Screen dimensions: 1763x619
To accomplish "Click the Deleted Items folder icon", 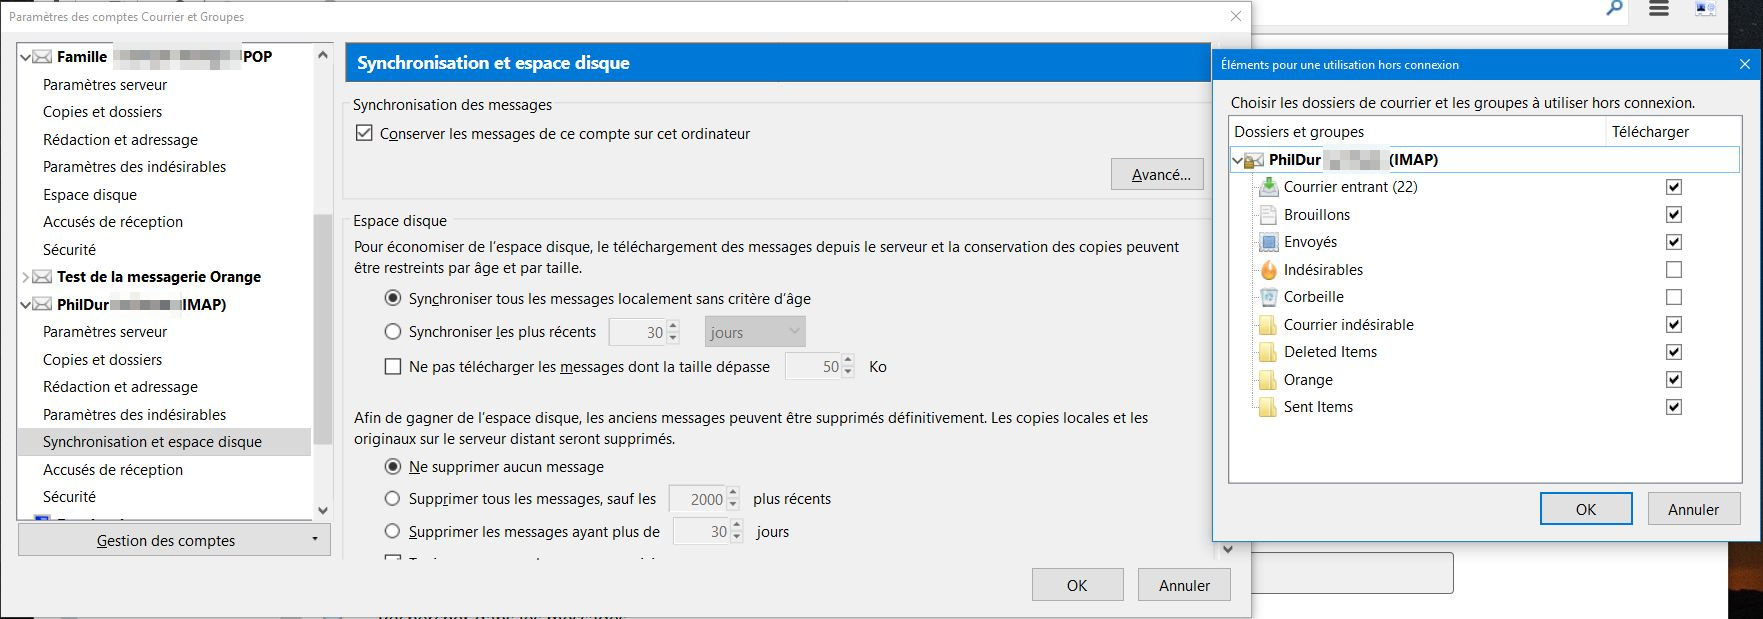I will (1268, 352).
